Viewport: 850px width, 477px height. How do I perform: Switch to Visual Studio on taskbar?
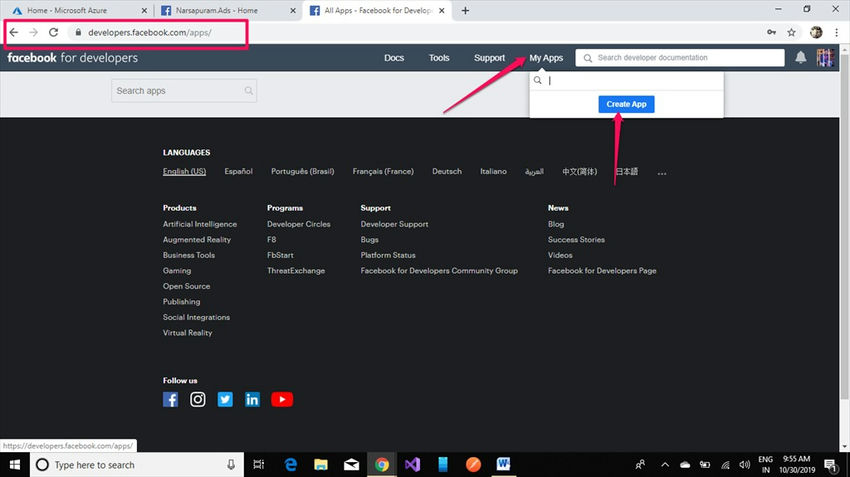(x=412, y=465)
